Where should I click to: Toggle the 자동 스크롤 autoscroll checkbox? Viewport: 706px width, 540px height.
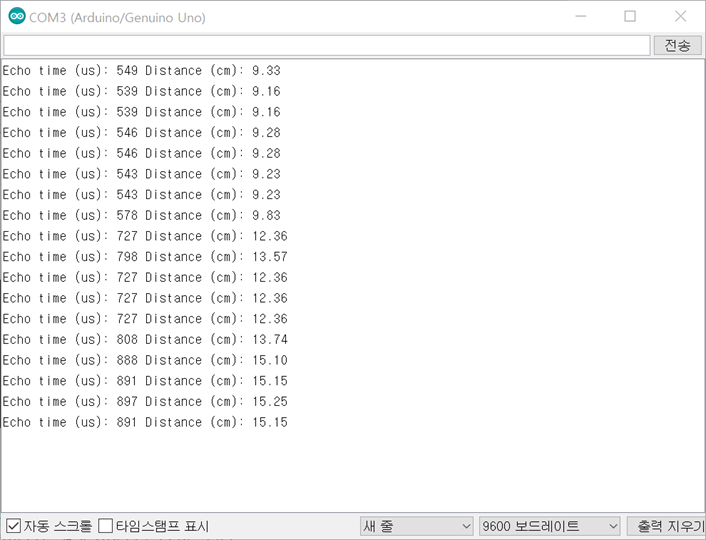[14, 526]
